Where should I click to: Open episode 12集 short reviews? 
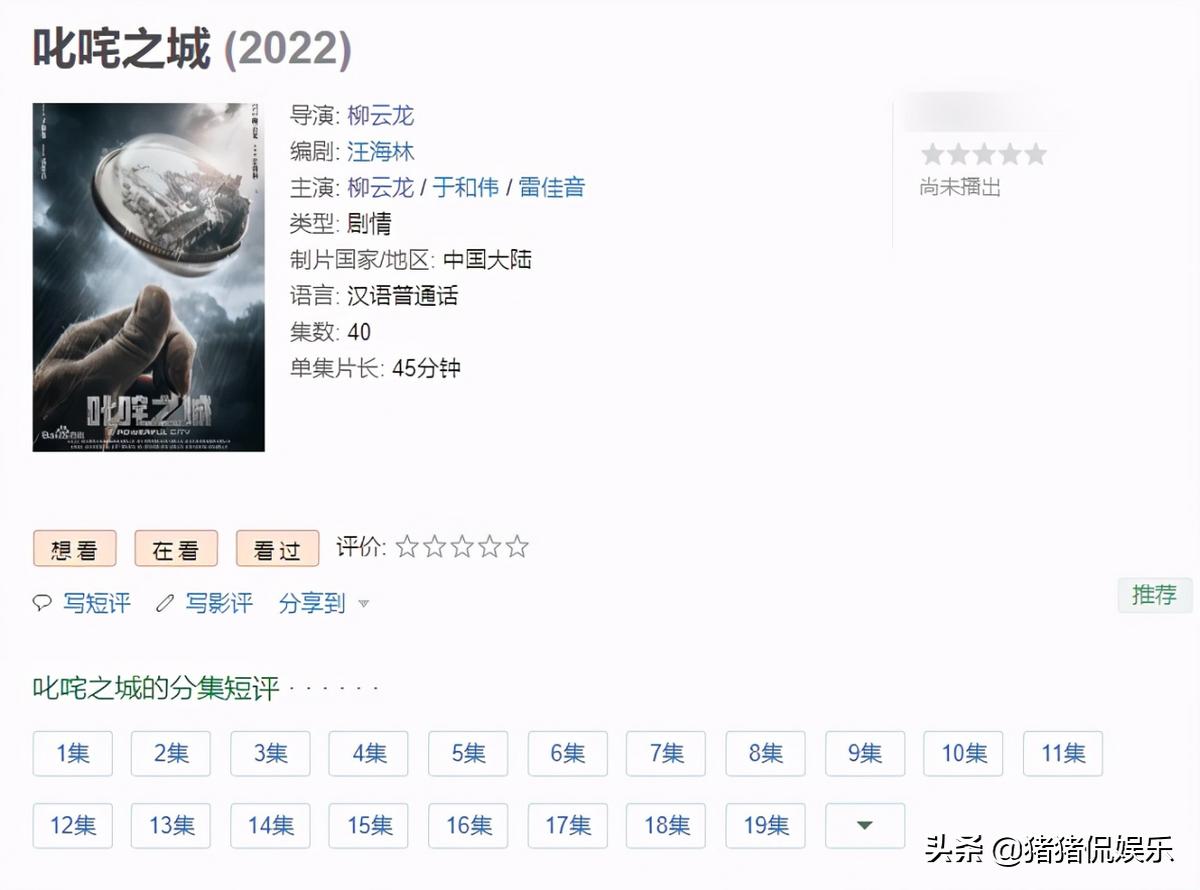tap(73, 826)
